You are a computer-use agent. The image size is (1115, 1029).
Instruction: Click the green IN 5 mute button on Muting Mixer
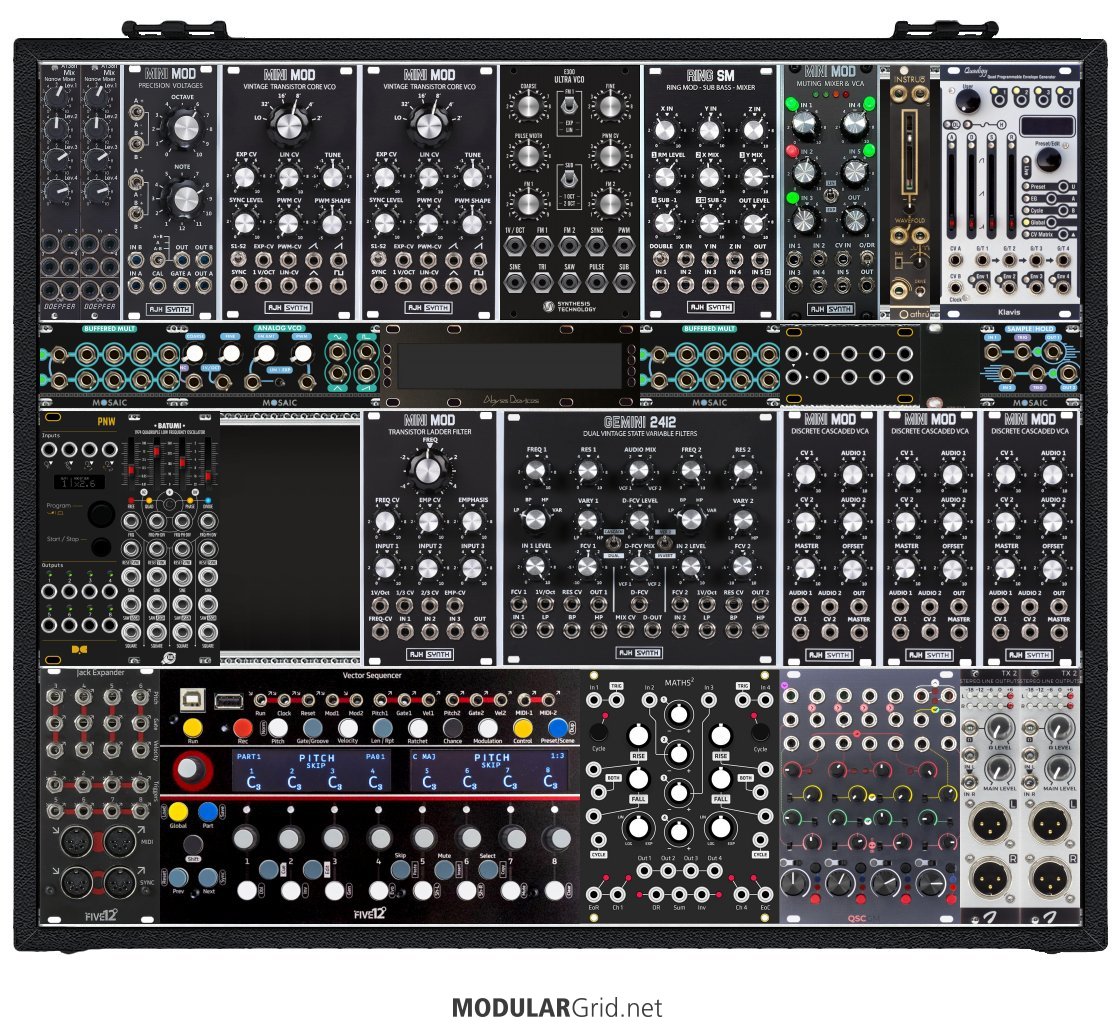[x=869, y=151]
